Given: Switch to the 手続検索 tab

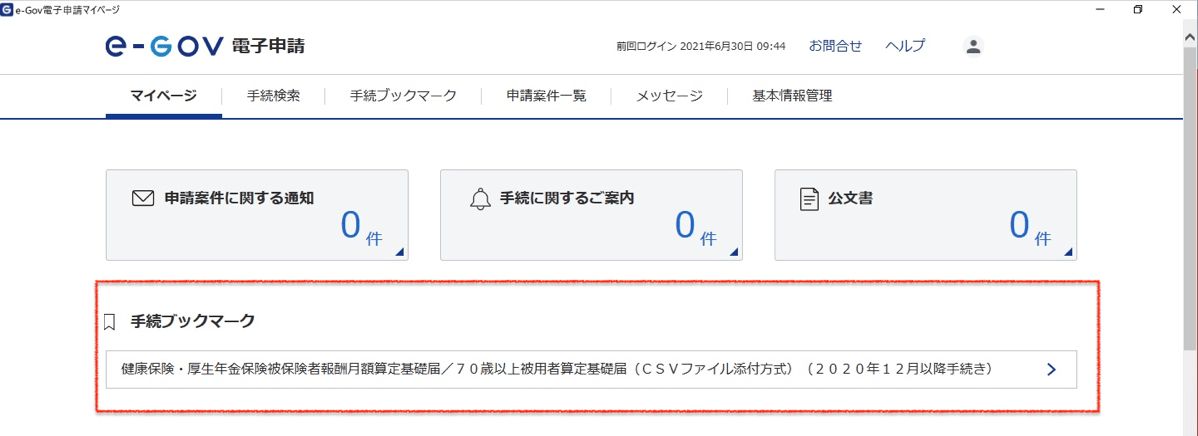Looking at the screenshot, I should (273, 96).
